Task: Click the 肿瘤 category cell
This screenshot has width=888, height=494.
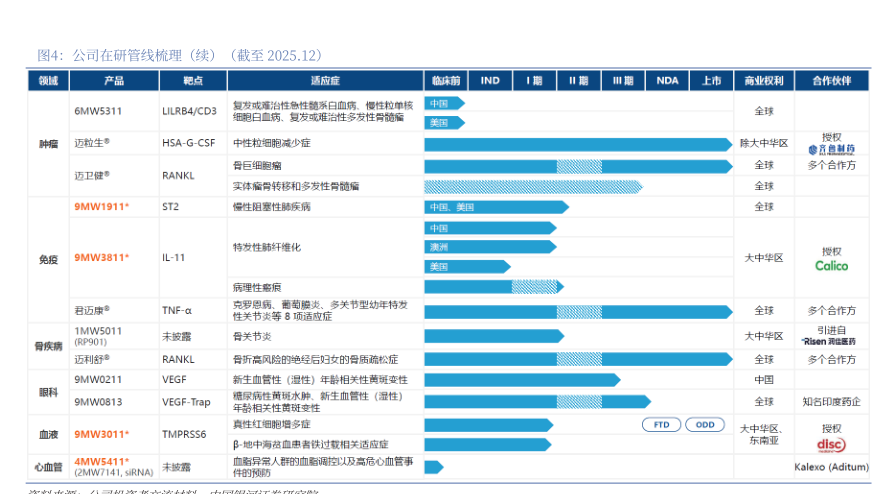Action: (x=48, y=144)
